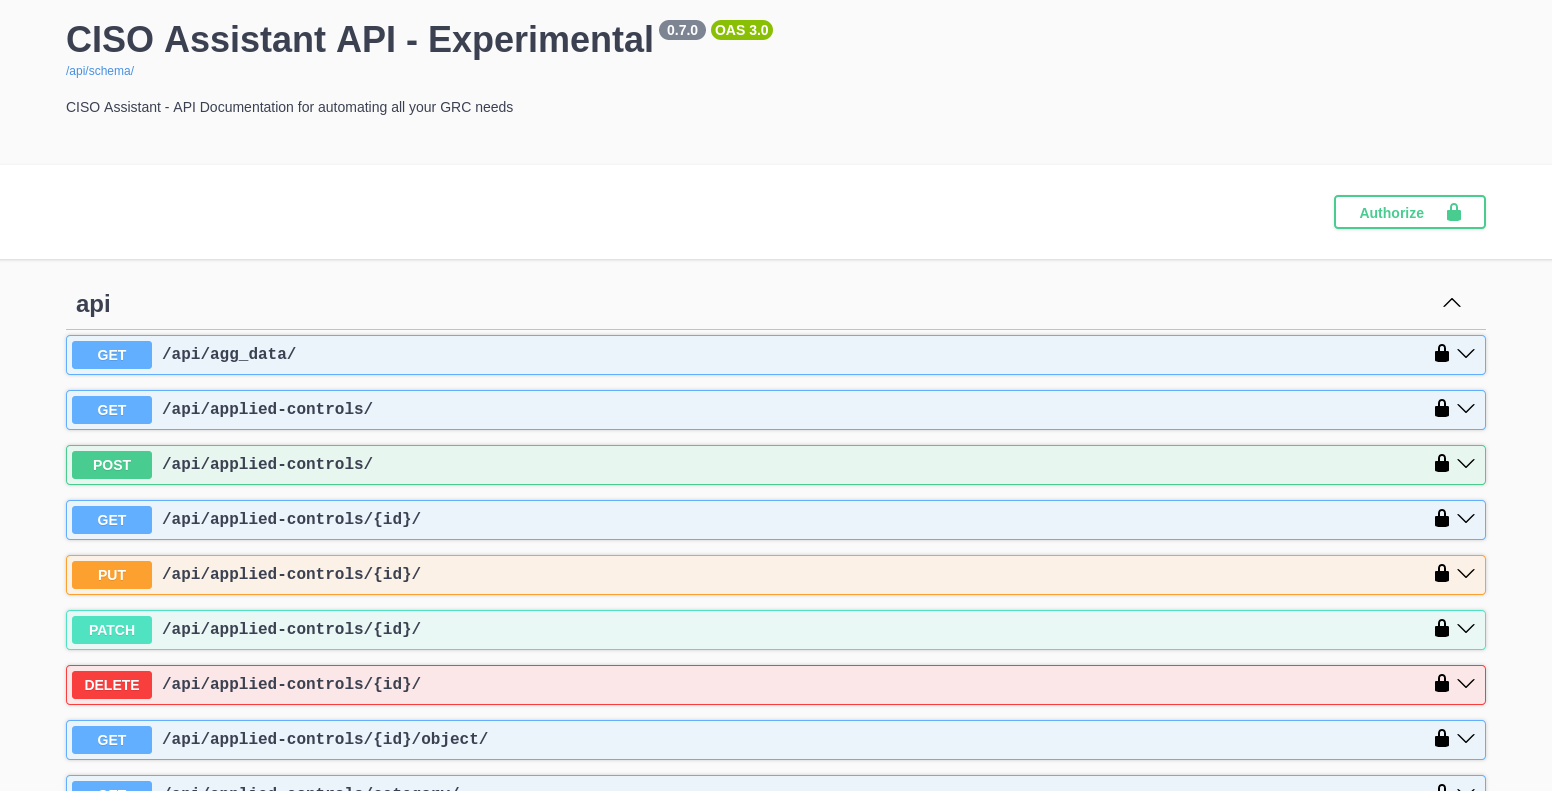
Task: Click path text in DELETE /api/applied-controls/{id}/ row
Action: pos(291,685)
